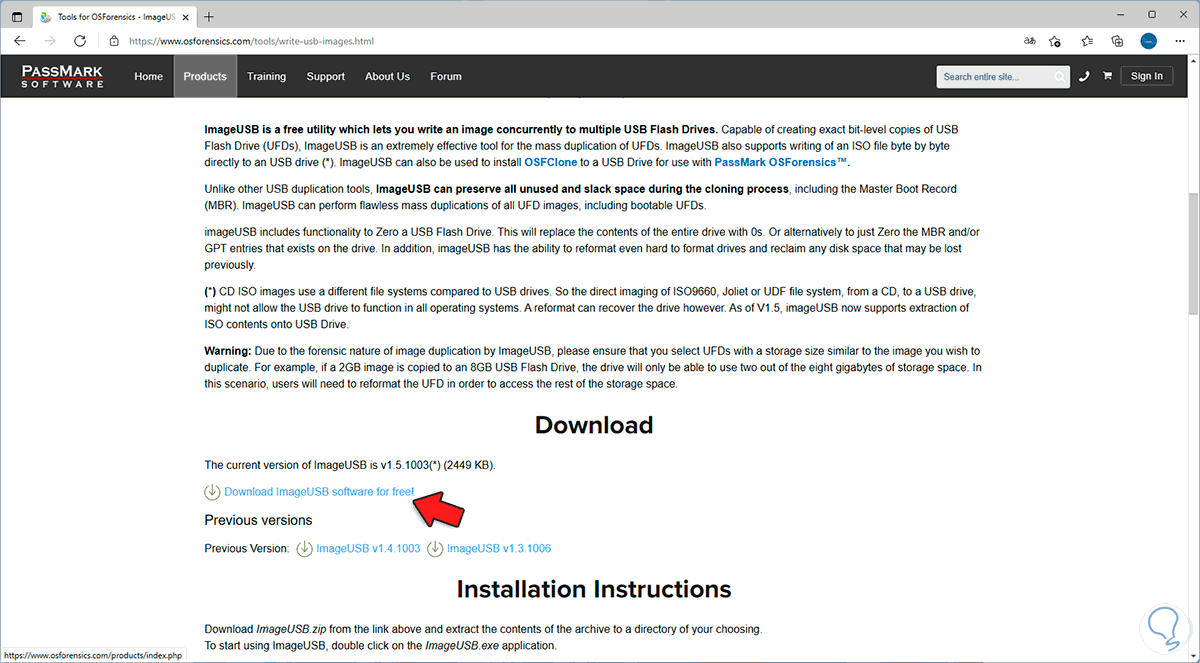Open the Forum menu item

point(446,76)
